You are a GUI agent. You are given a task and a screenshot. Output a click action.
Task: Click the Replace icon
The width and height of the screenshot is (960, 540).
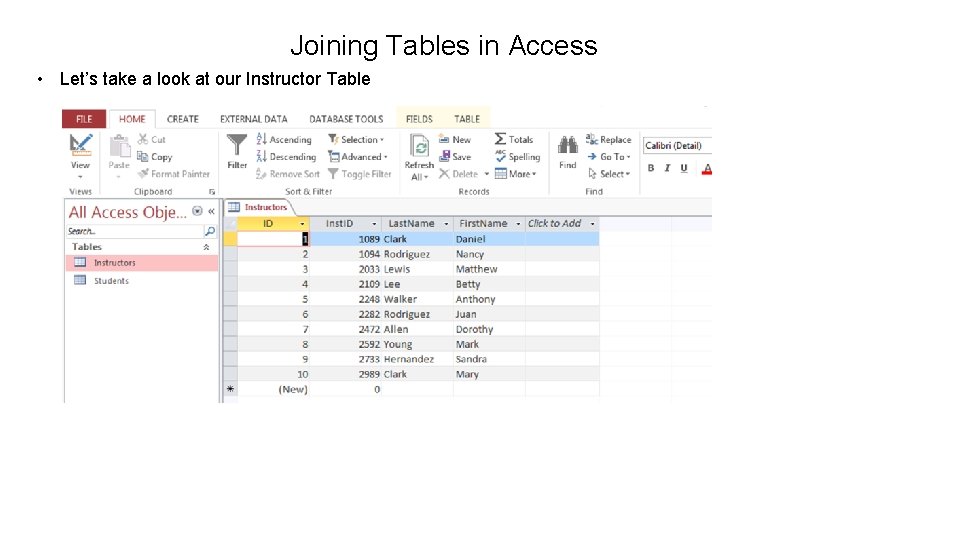click(x=591, y=139)
